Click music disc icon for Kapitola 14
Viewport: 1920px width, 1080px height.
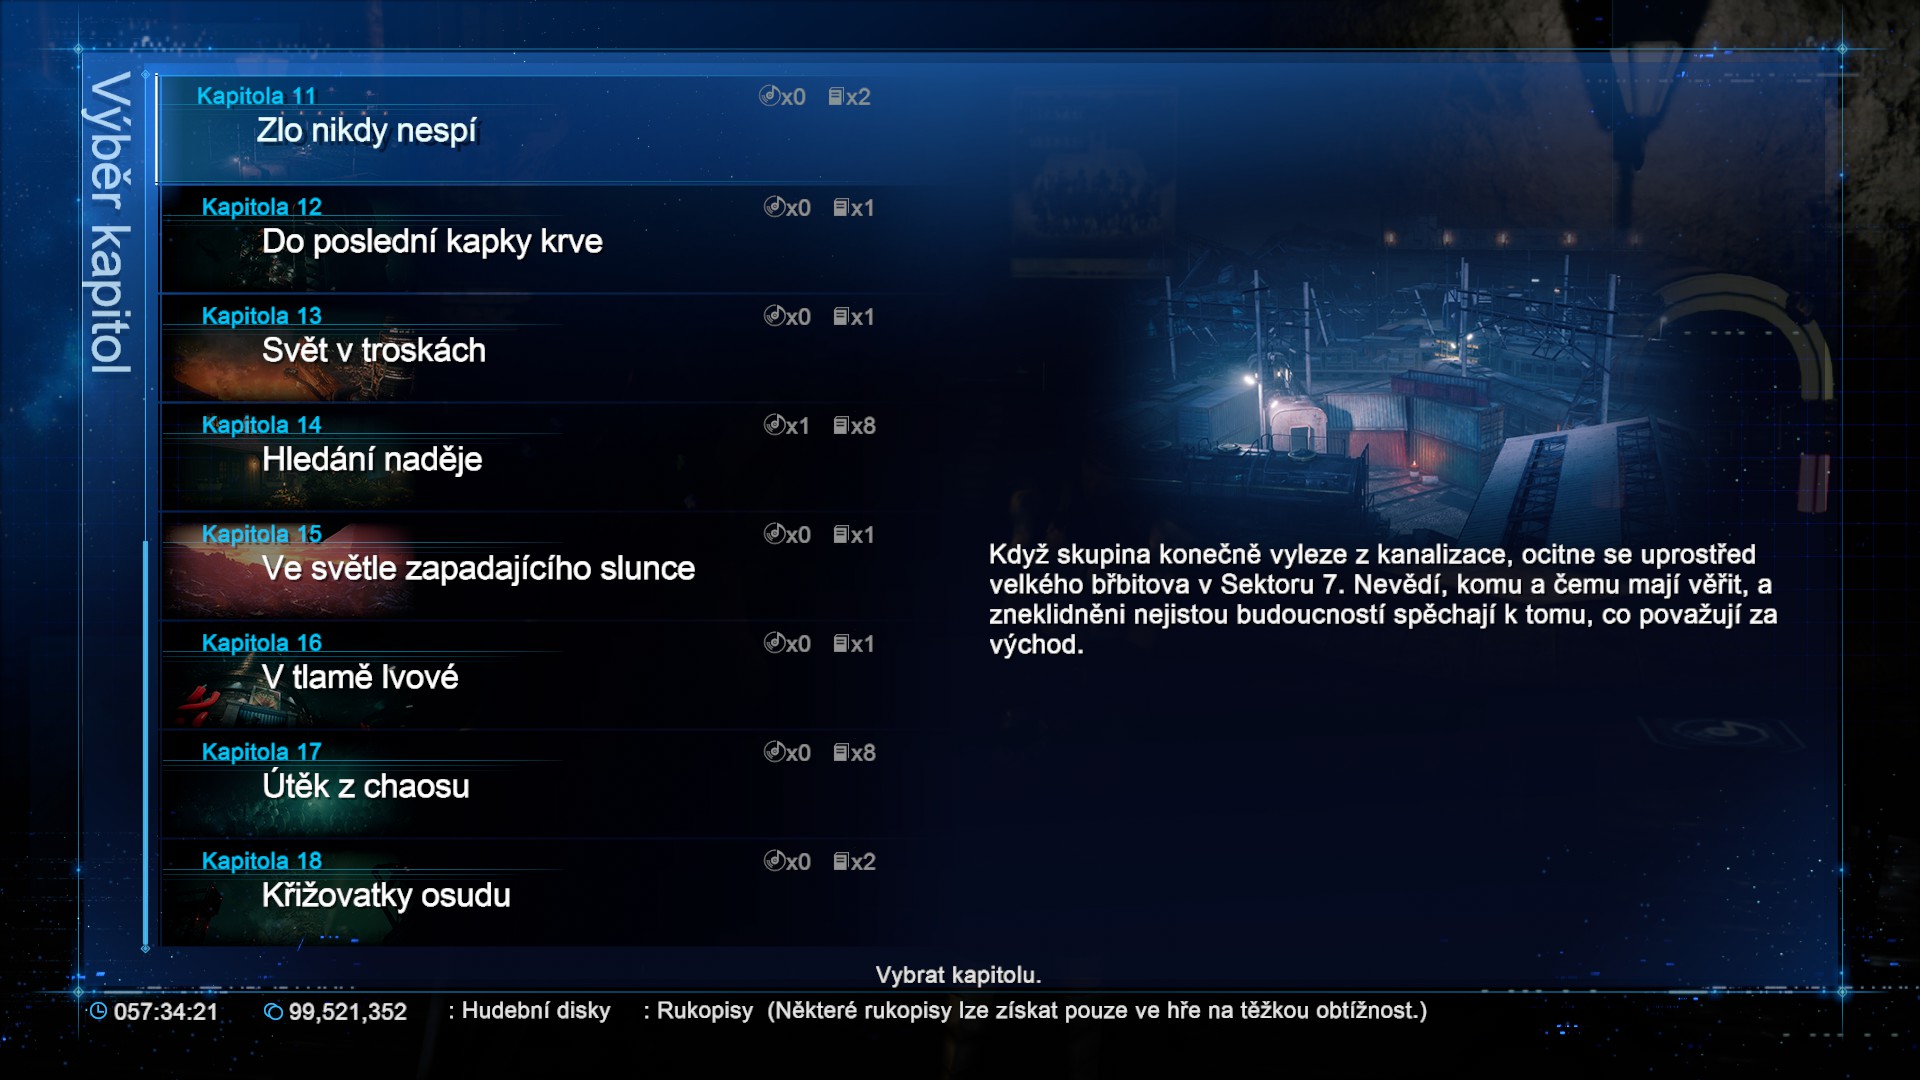[x=774, y=424]
